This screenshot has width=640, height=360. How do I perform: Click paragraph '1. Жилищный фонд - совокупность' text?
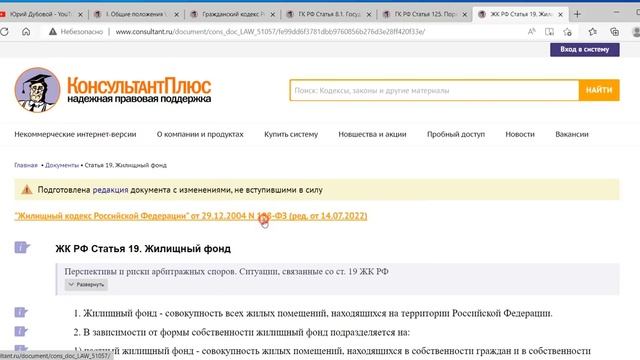313,313
